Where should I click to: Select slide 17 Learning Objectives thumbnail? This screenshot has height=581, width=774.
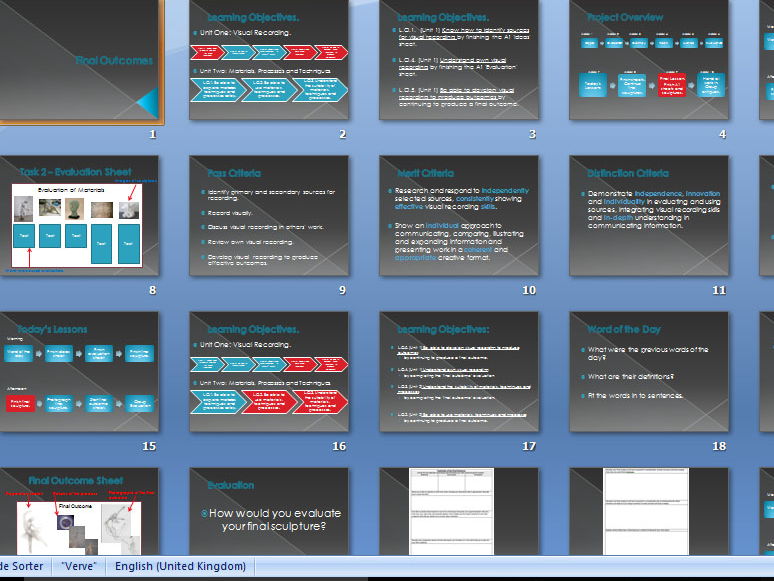pos(459,371)
